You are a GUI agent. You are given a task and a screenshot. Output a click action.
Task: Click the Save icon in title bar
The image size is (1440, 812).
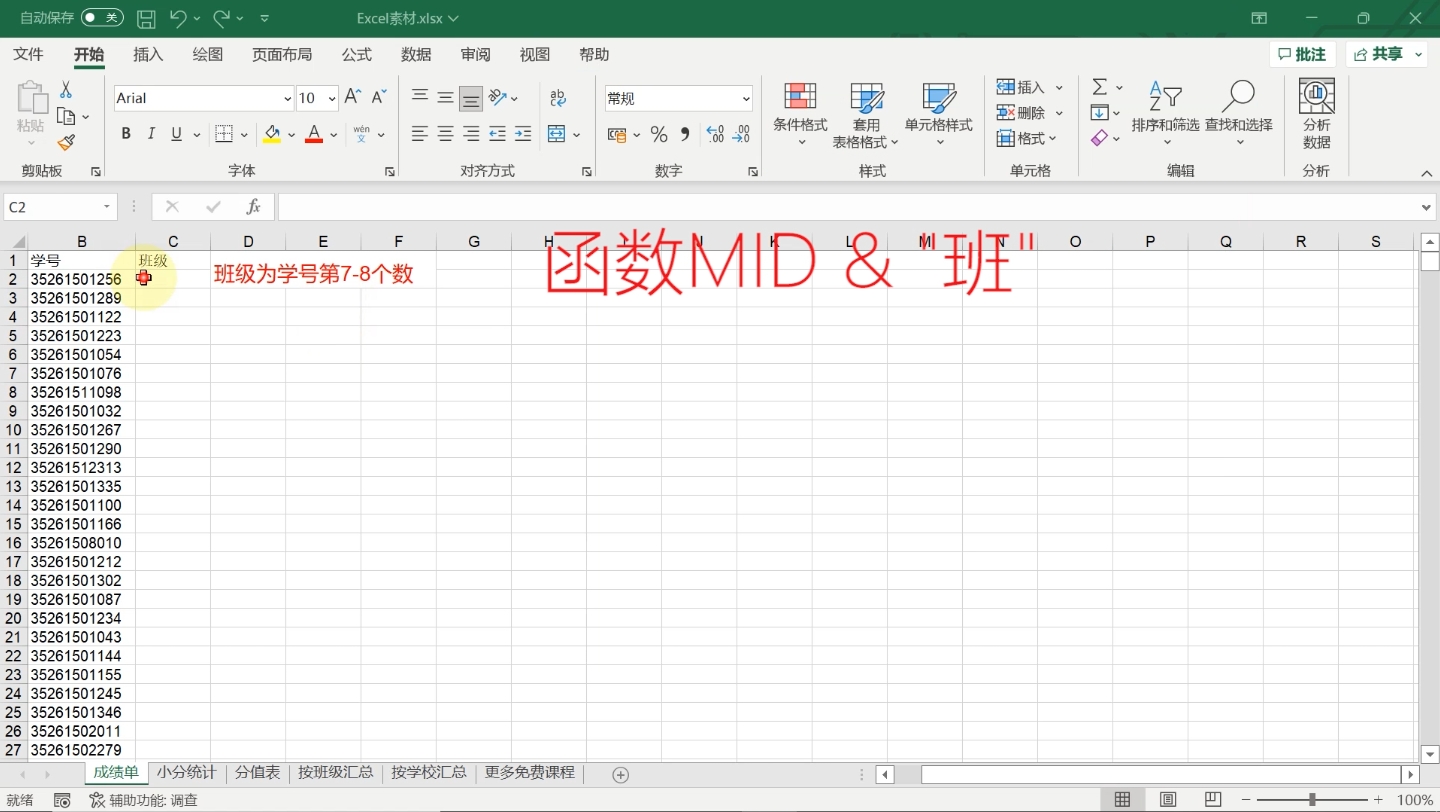146,18
